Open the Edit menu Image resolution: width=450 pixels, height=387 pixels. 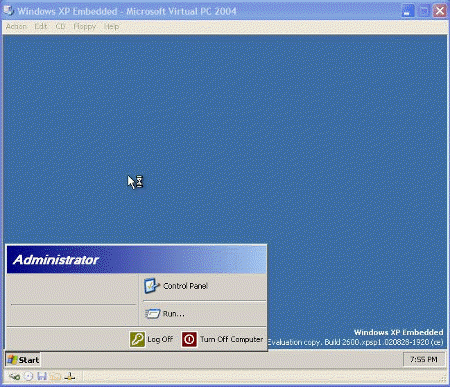(x=41, y=27)
